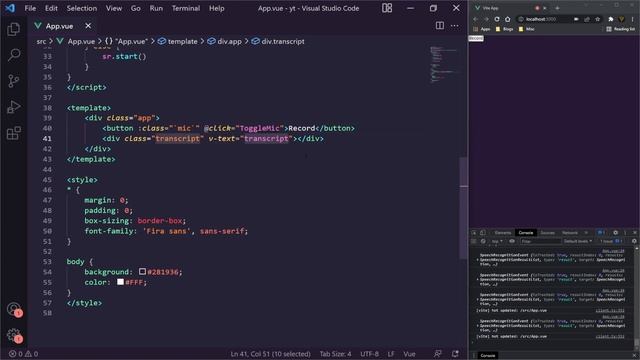
Task: Open the Run menu
Action: pyautogui.click(x=156, y=8)
